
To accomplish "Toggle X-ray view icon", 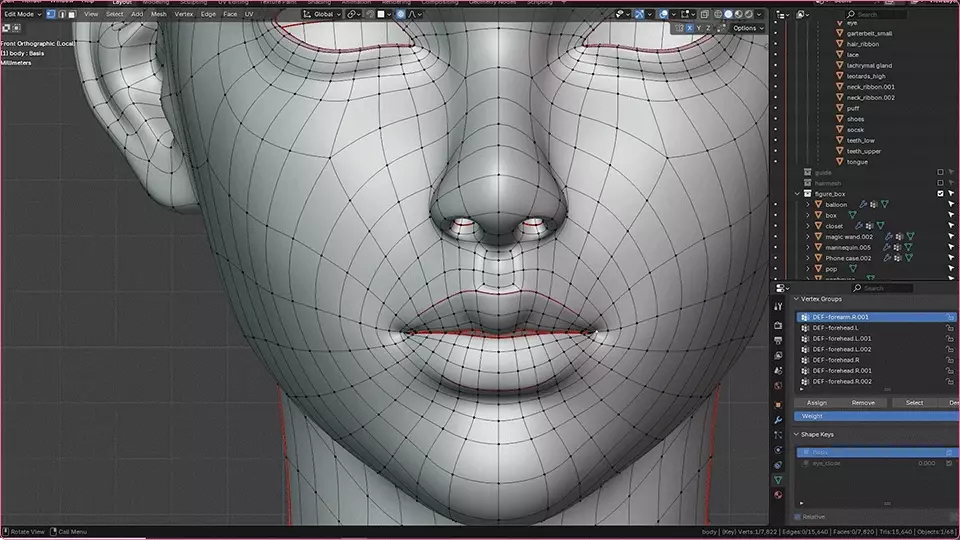I will [705, 14].
